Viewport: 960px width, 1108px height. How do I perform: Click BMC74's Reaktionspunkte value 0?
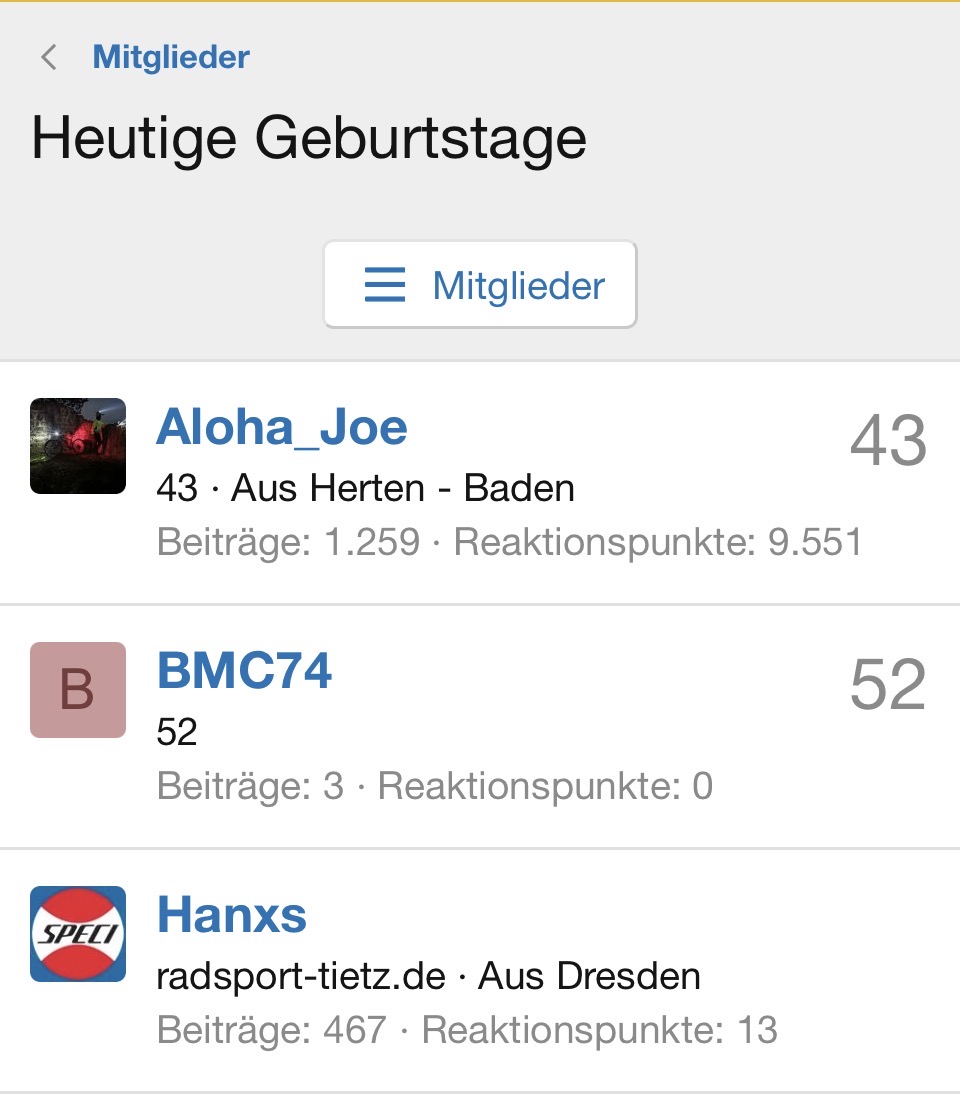pos(702,786)
